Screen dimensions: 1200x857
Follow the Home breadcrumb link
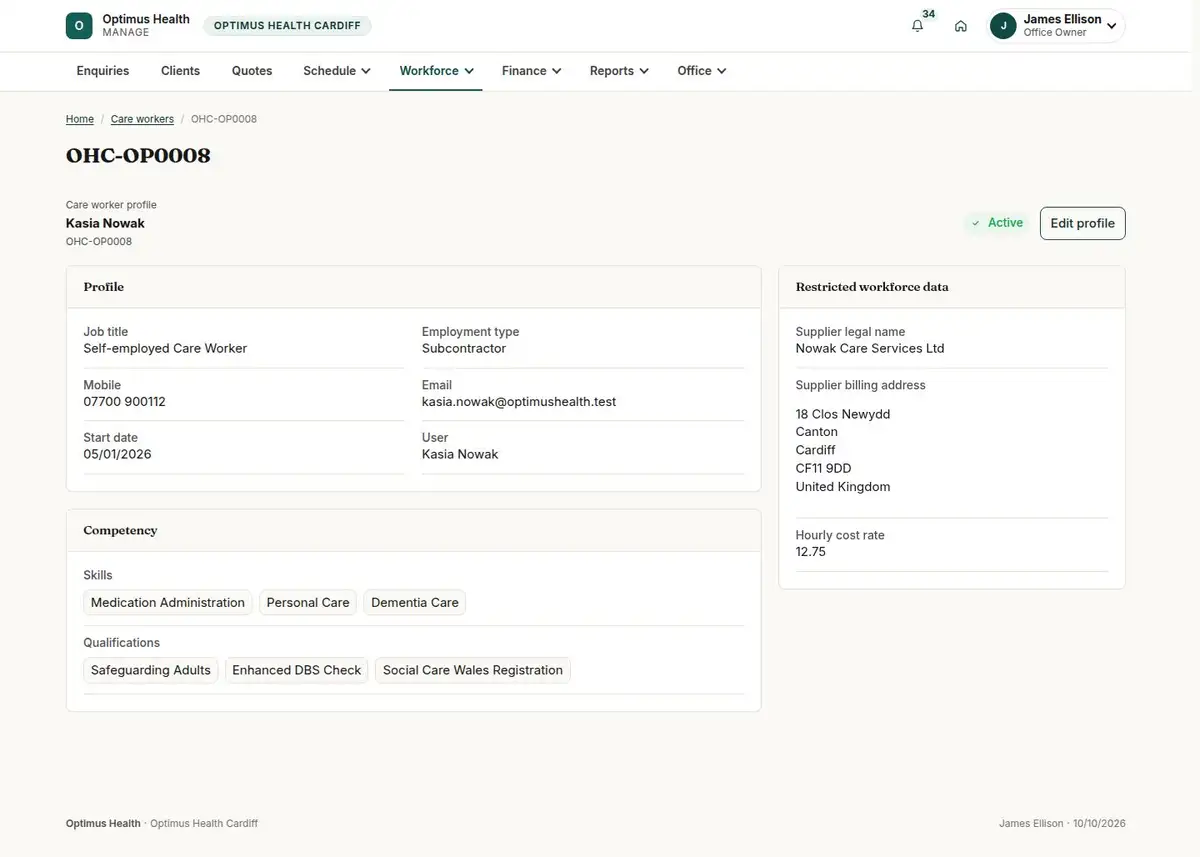coord(80,119)
